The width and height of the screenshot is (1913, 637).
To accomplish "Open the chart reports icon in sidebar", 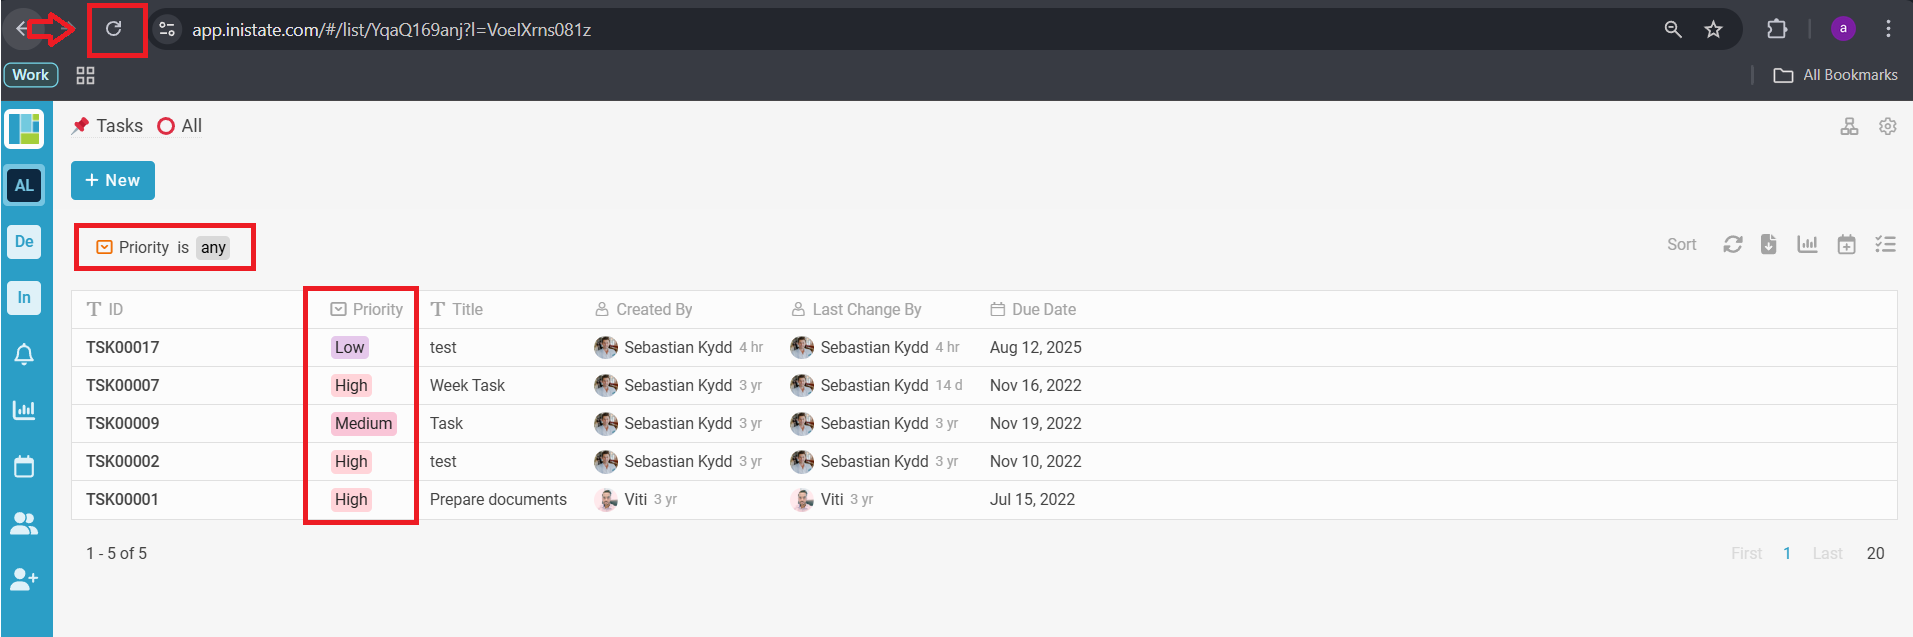I will [24, 410].
